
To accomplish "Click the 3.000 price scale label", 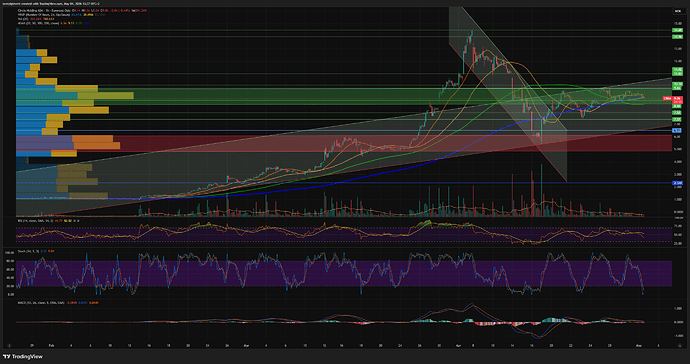I will 678,174.
